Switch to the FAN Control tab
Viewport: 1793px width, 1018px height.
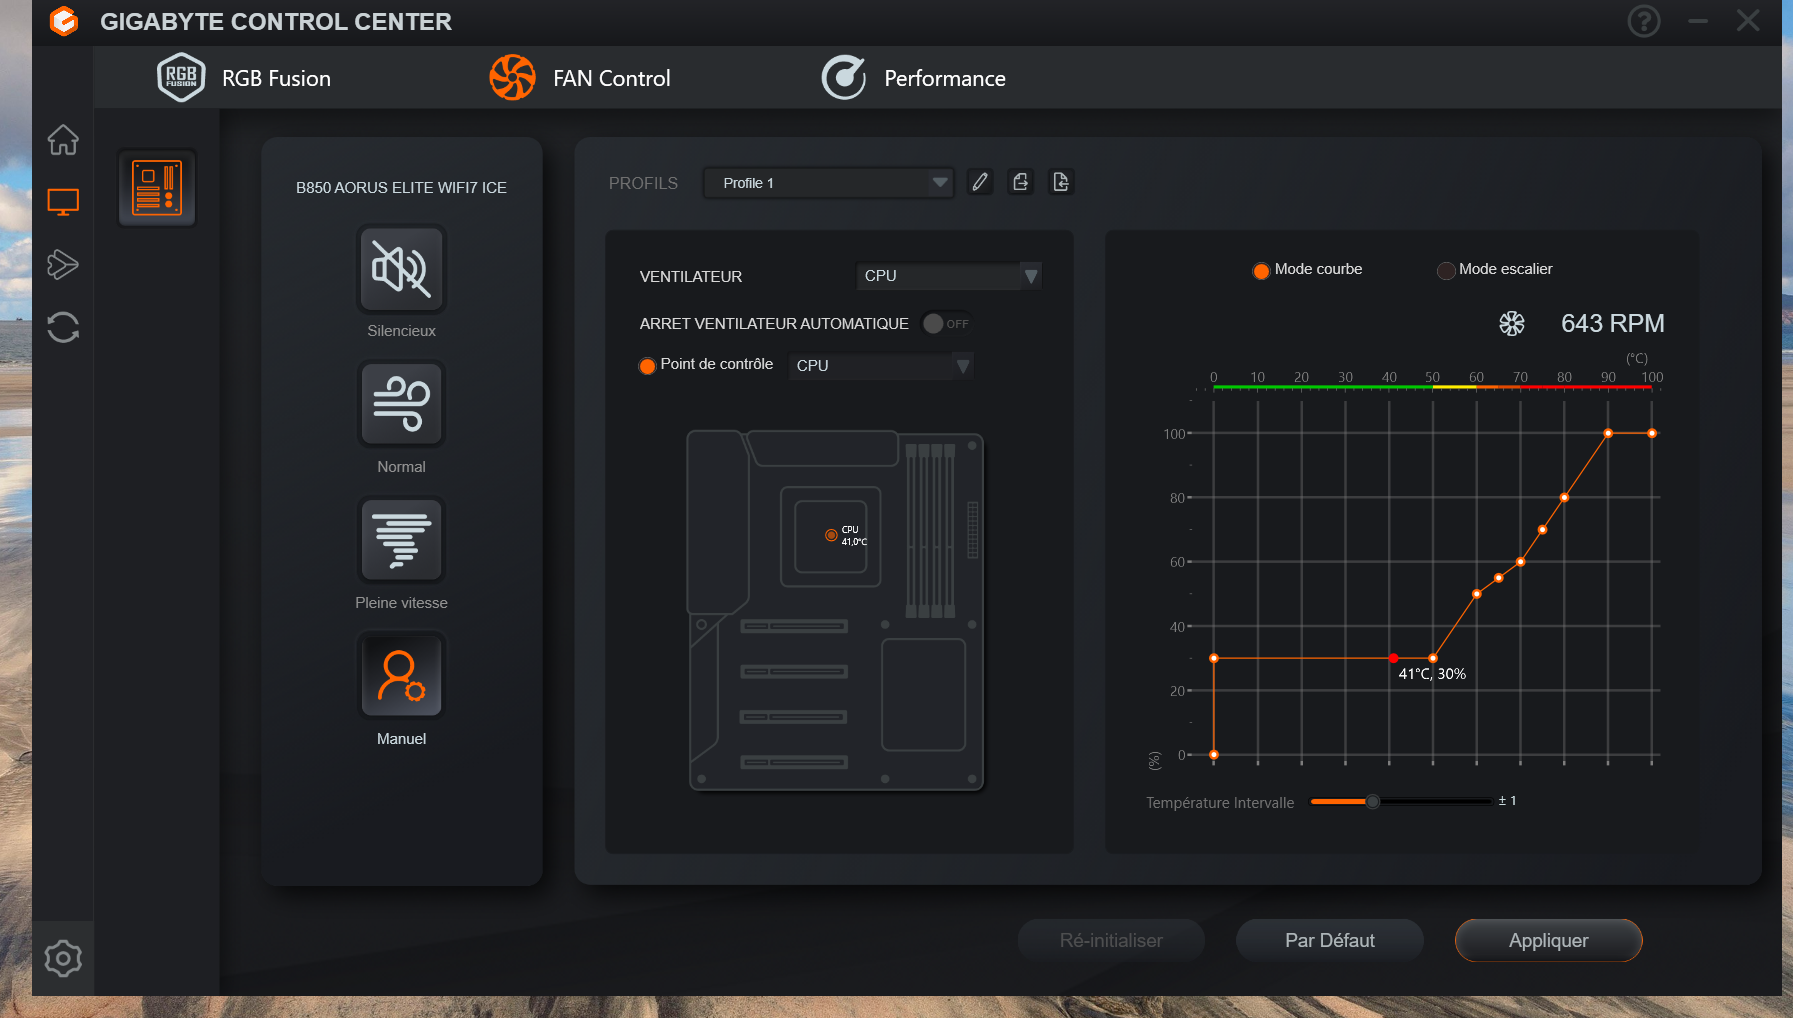(x=580, y=78)
